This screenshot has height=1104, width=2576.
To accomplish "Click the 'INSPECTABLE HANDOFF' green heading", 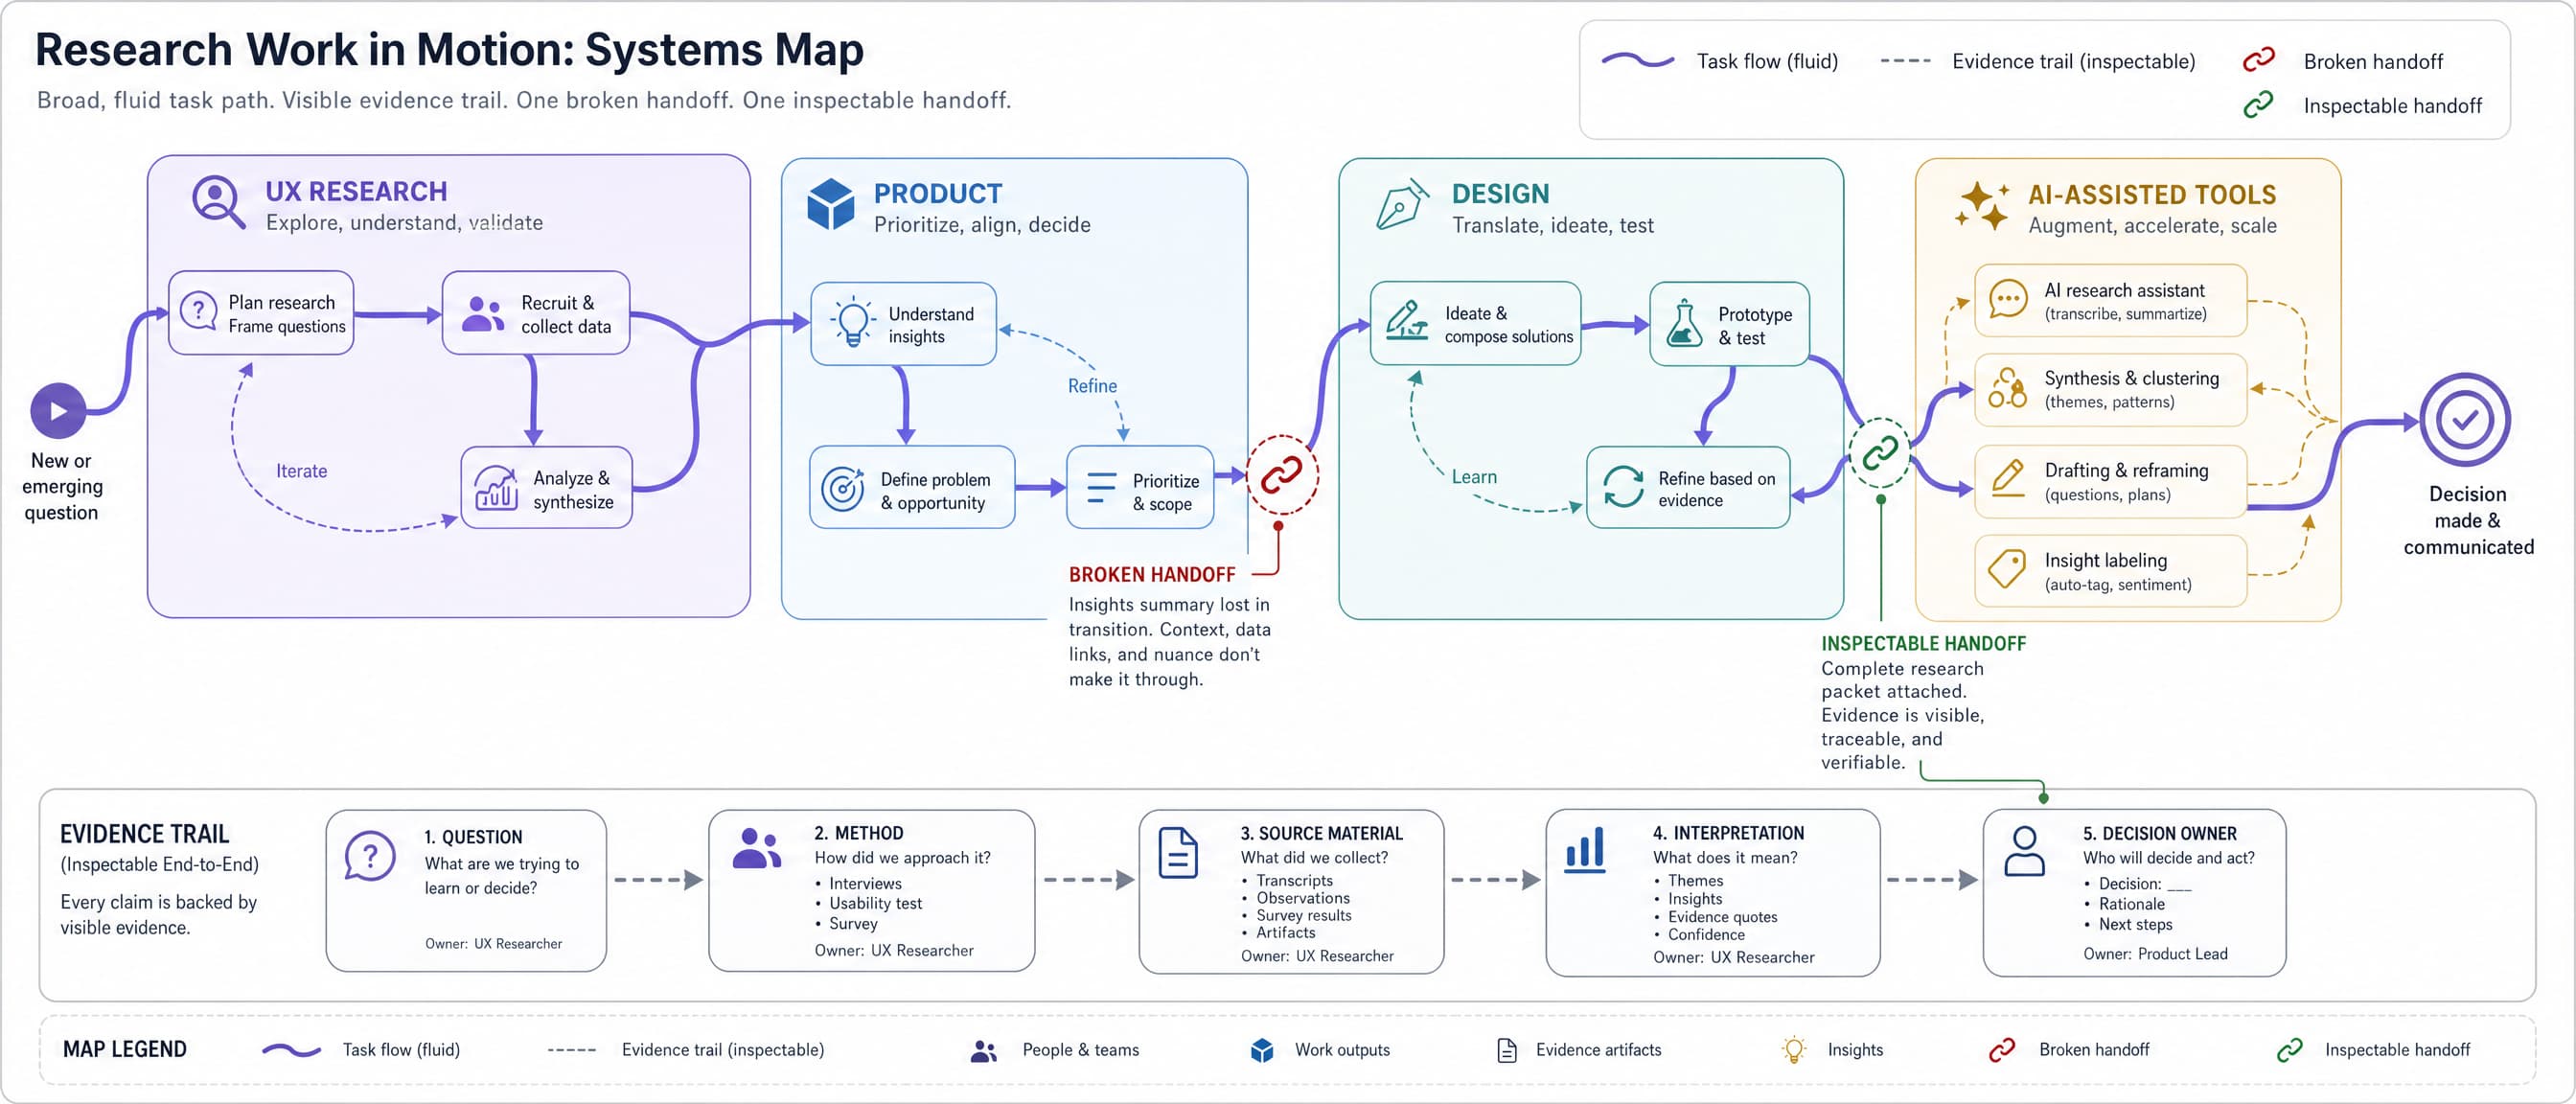I will (x=1923, y=644).
